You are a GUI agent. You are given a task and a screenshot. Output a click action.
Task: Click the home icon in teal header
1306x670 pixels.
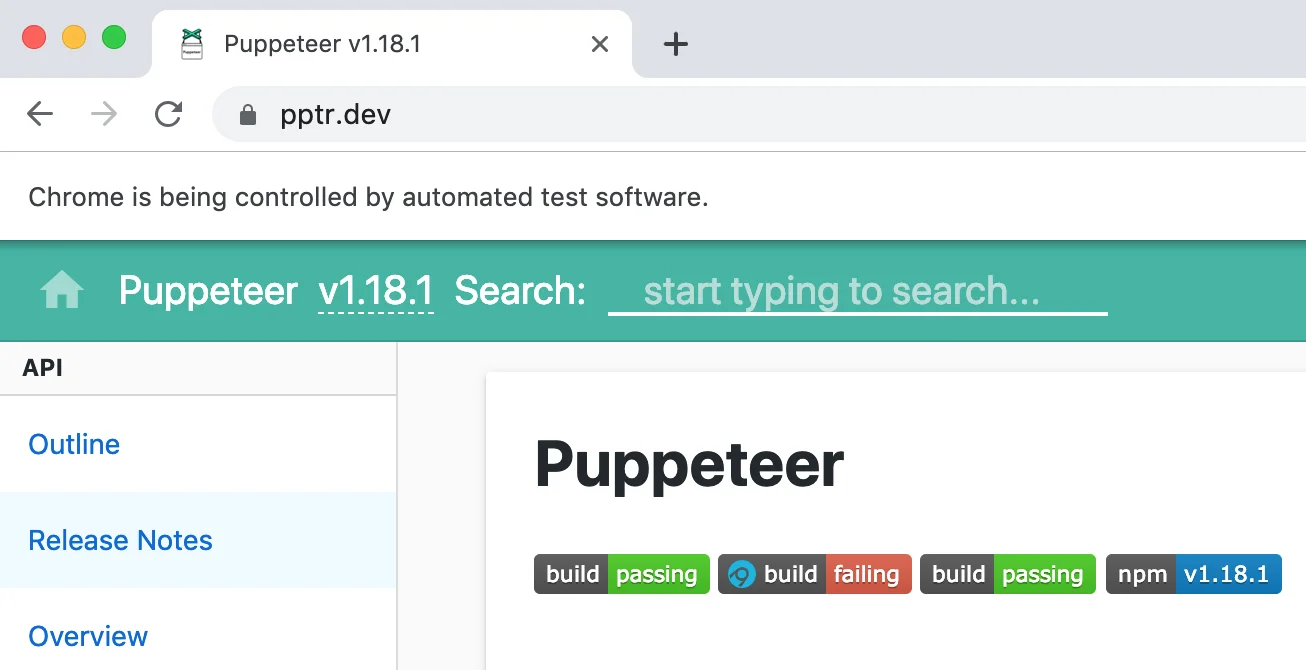tap(62, 291)
